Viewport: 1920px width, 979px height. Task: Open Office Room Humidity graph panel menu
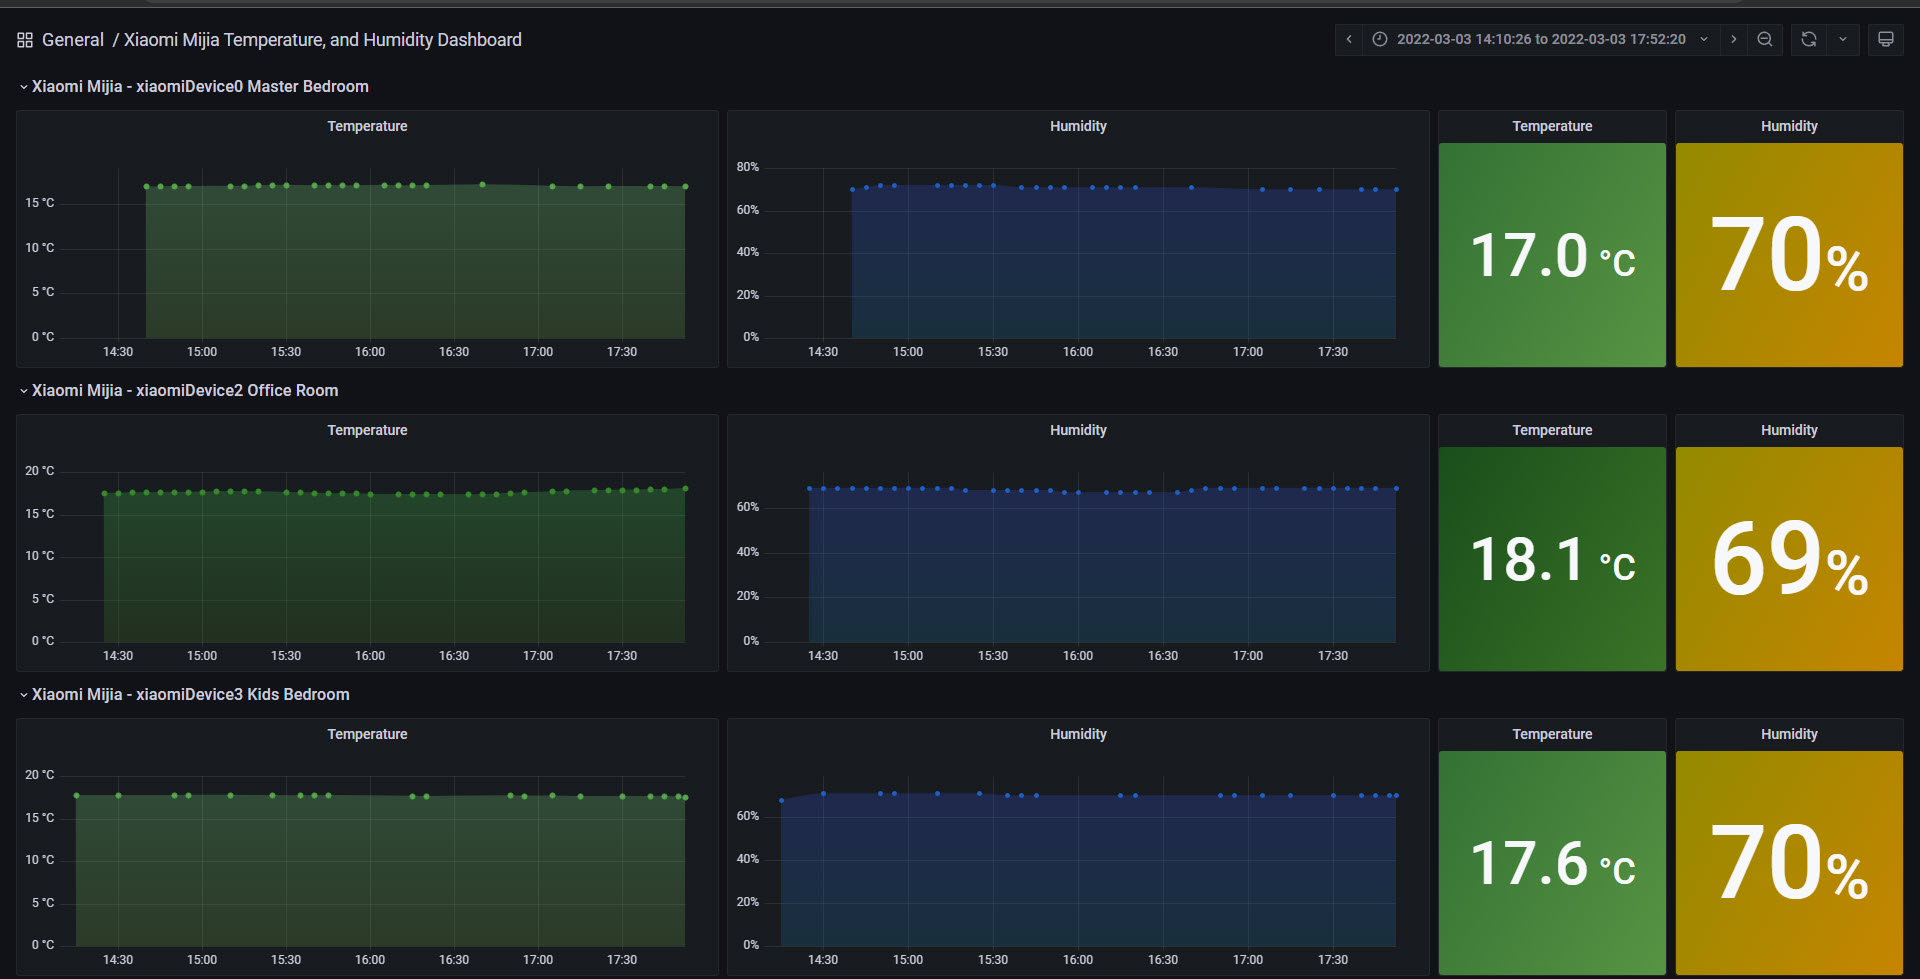1078,430
